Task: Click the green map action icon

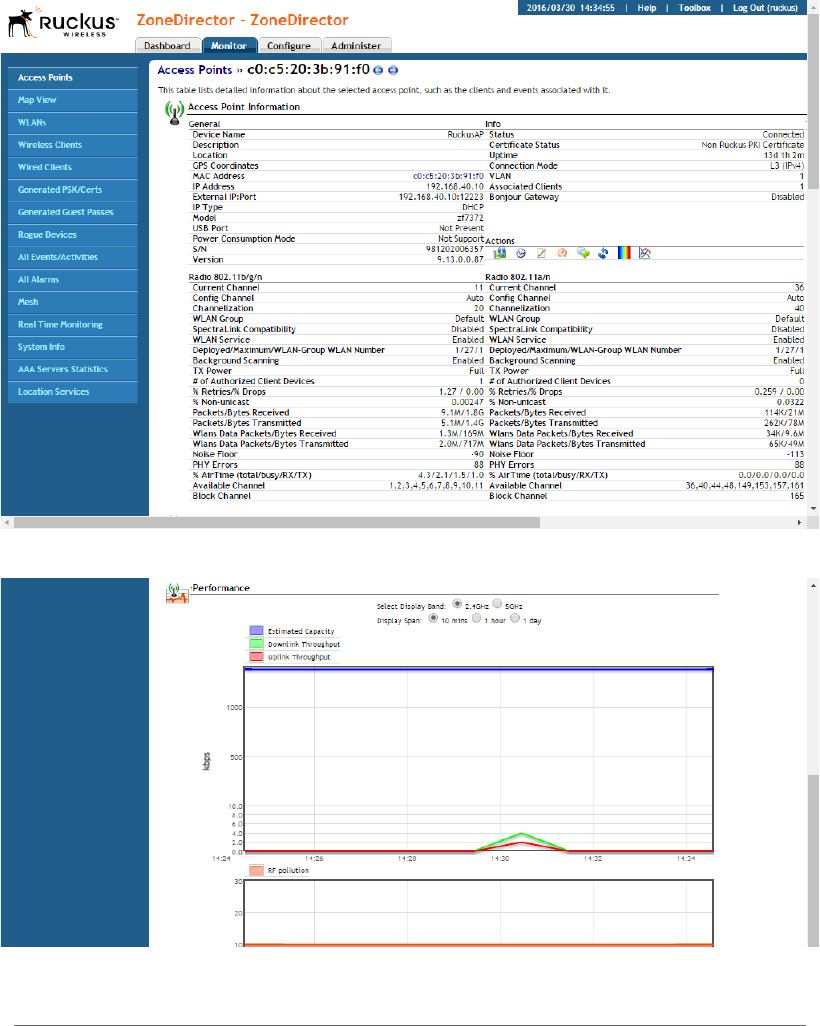Action: pyautogui.click(x=499, y=253)
